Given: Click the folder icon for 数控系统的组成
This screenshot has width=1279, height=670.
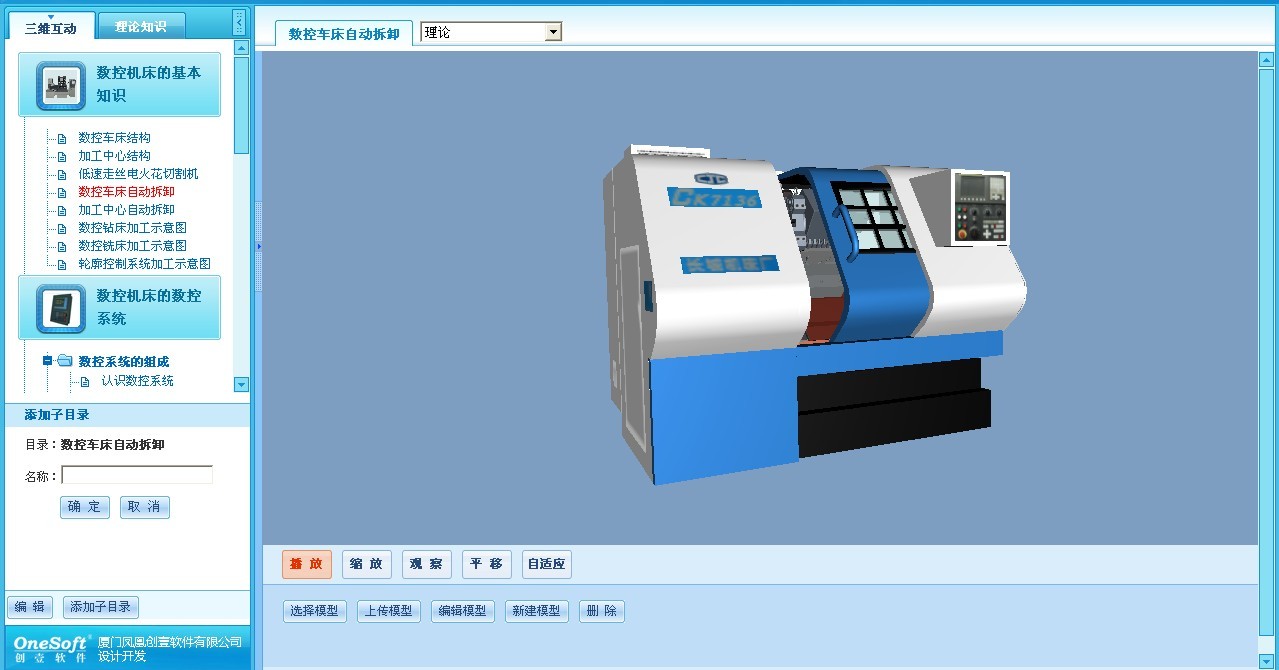Looking at the screenshot, I should click(x=65, y=361).
